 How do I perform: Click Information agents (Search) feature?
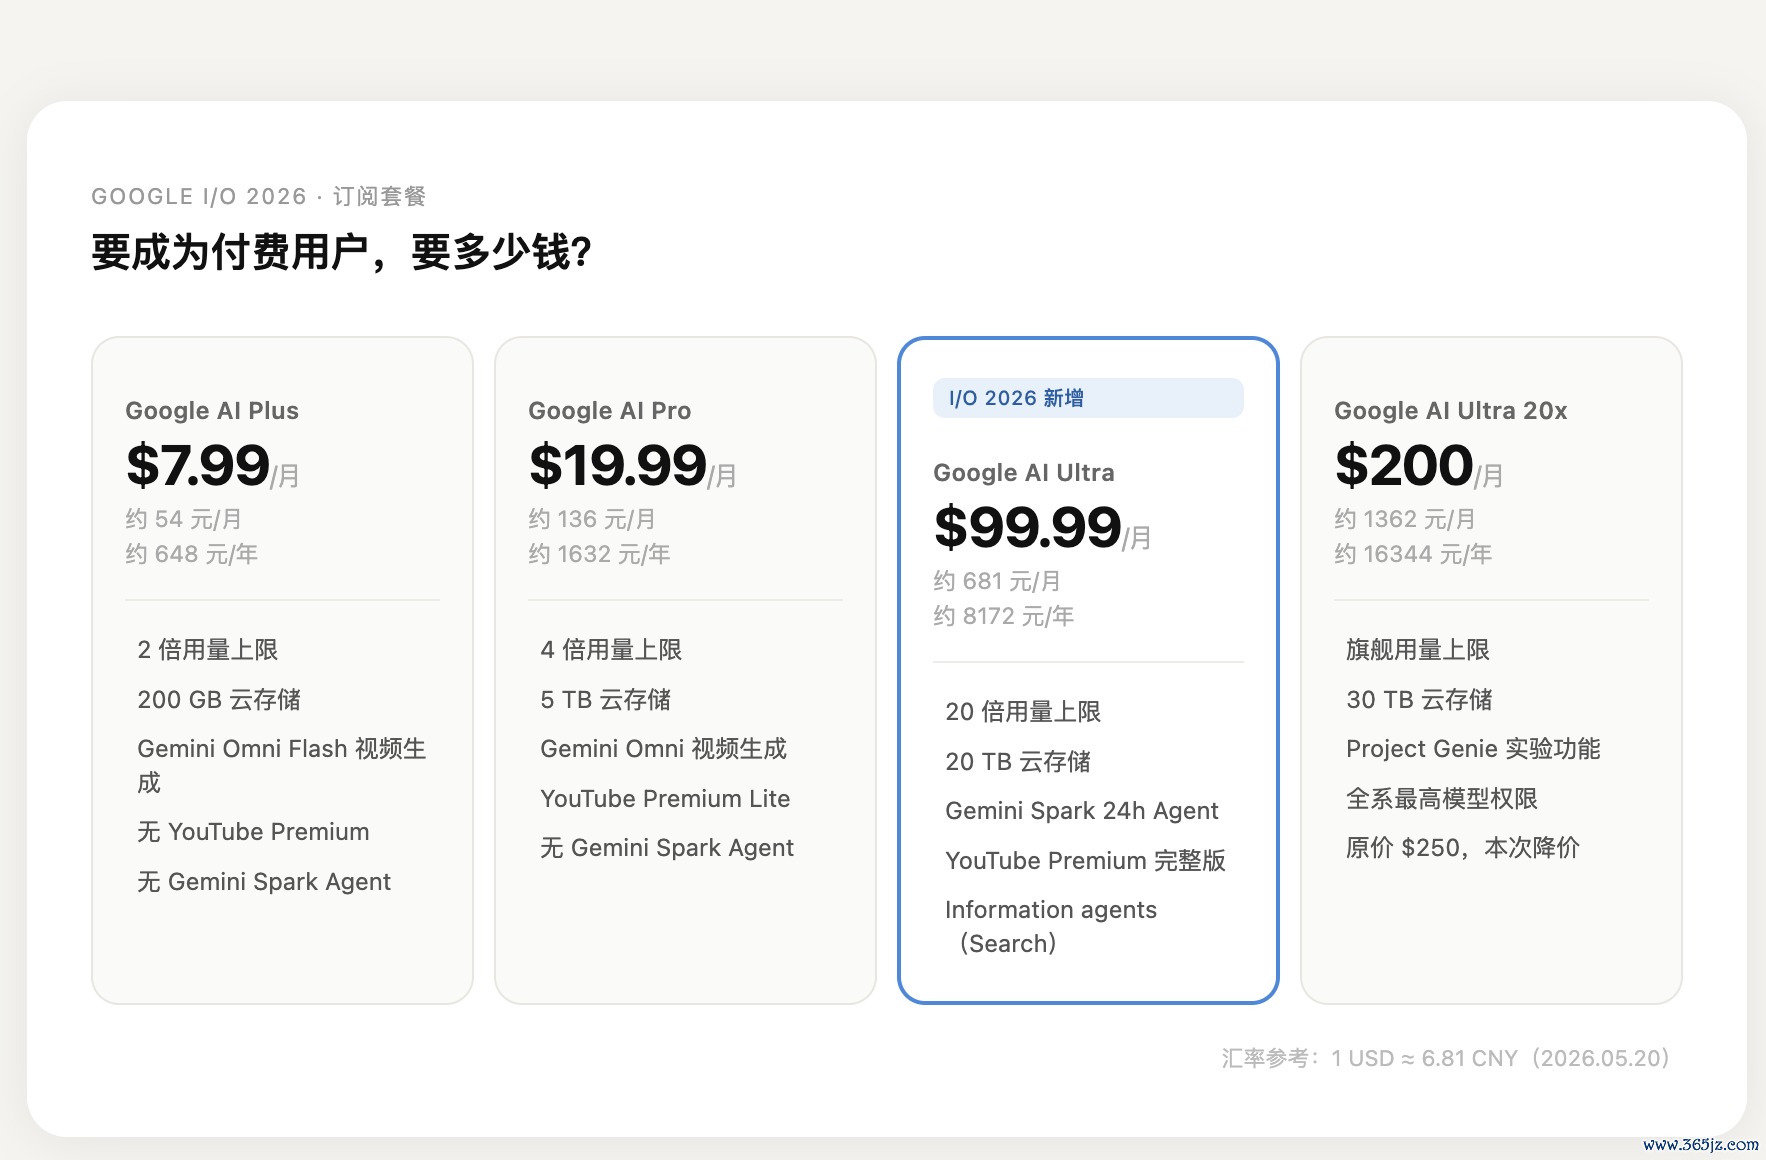click(1051, 927)
